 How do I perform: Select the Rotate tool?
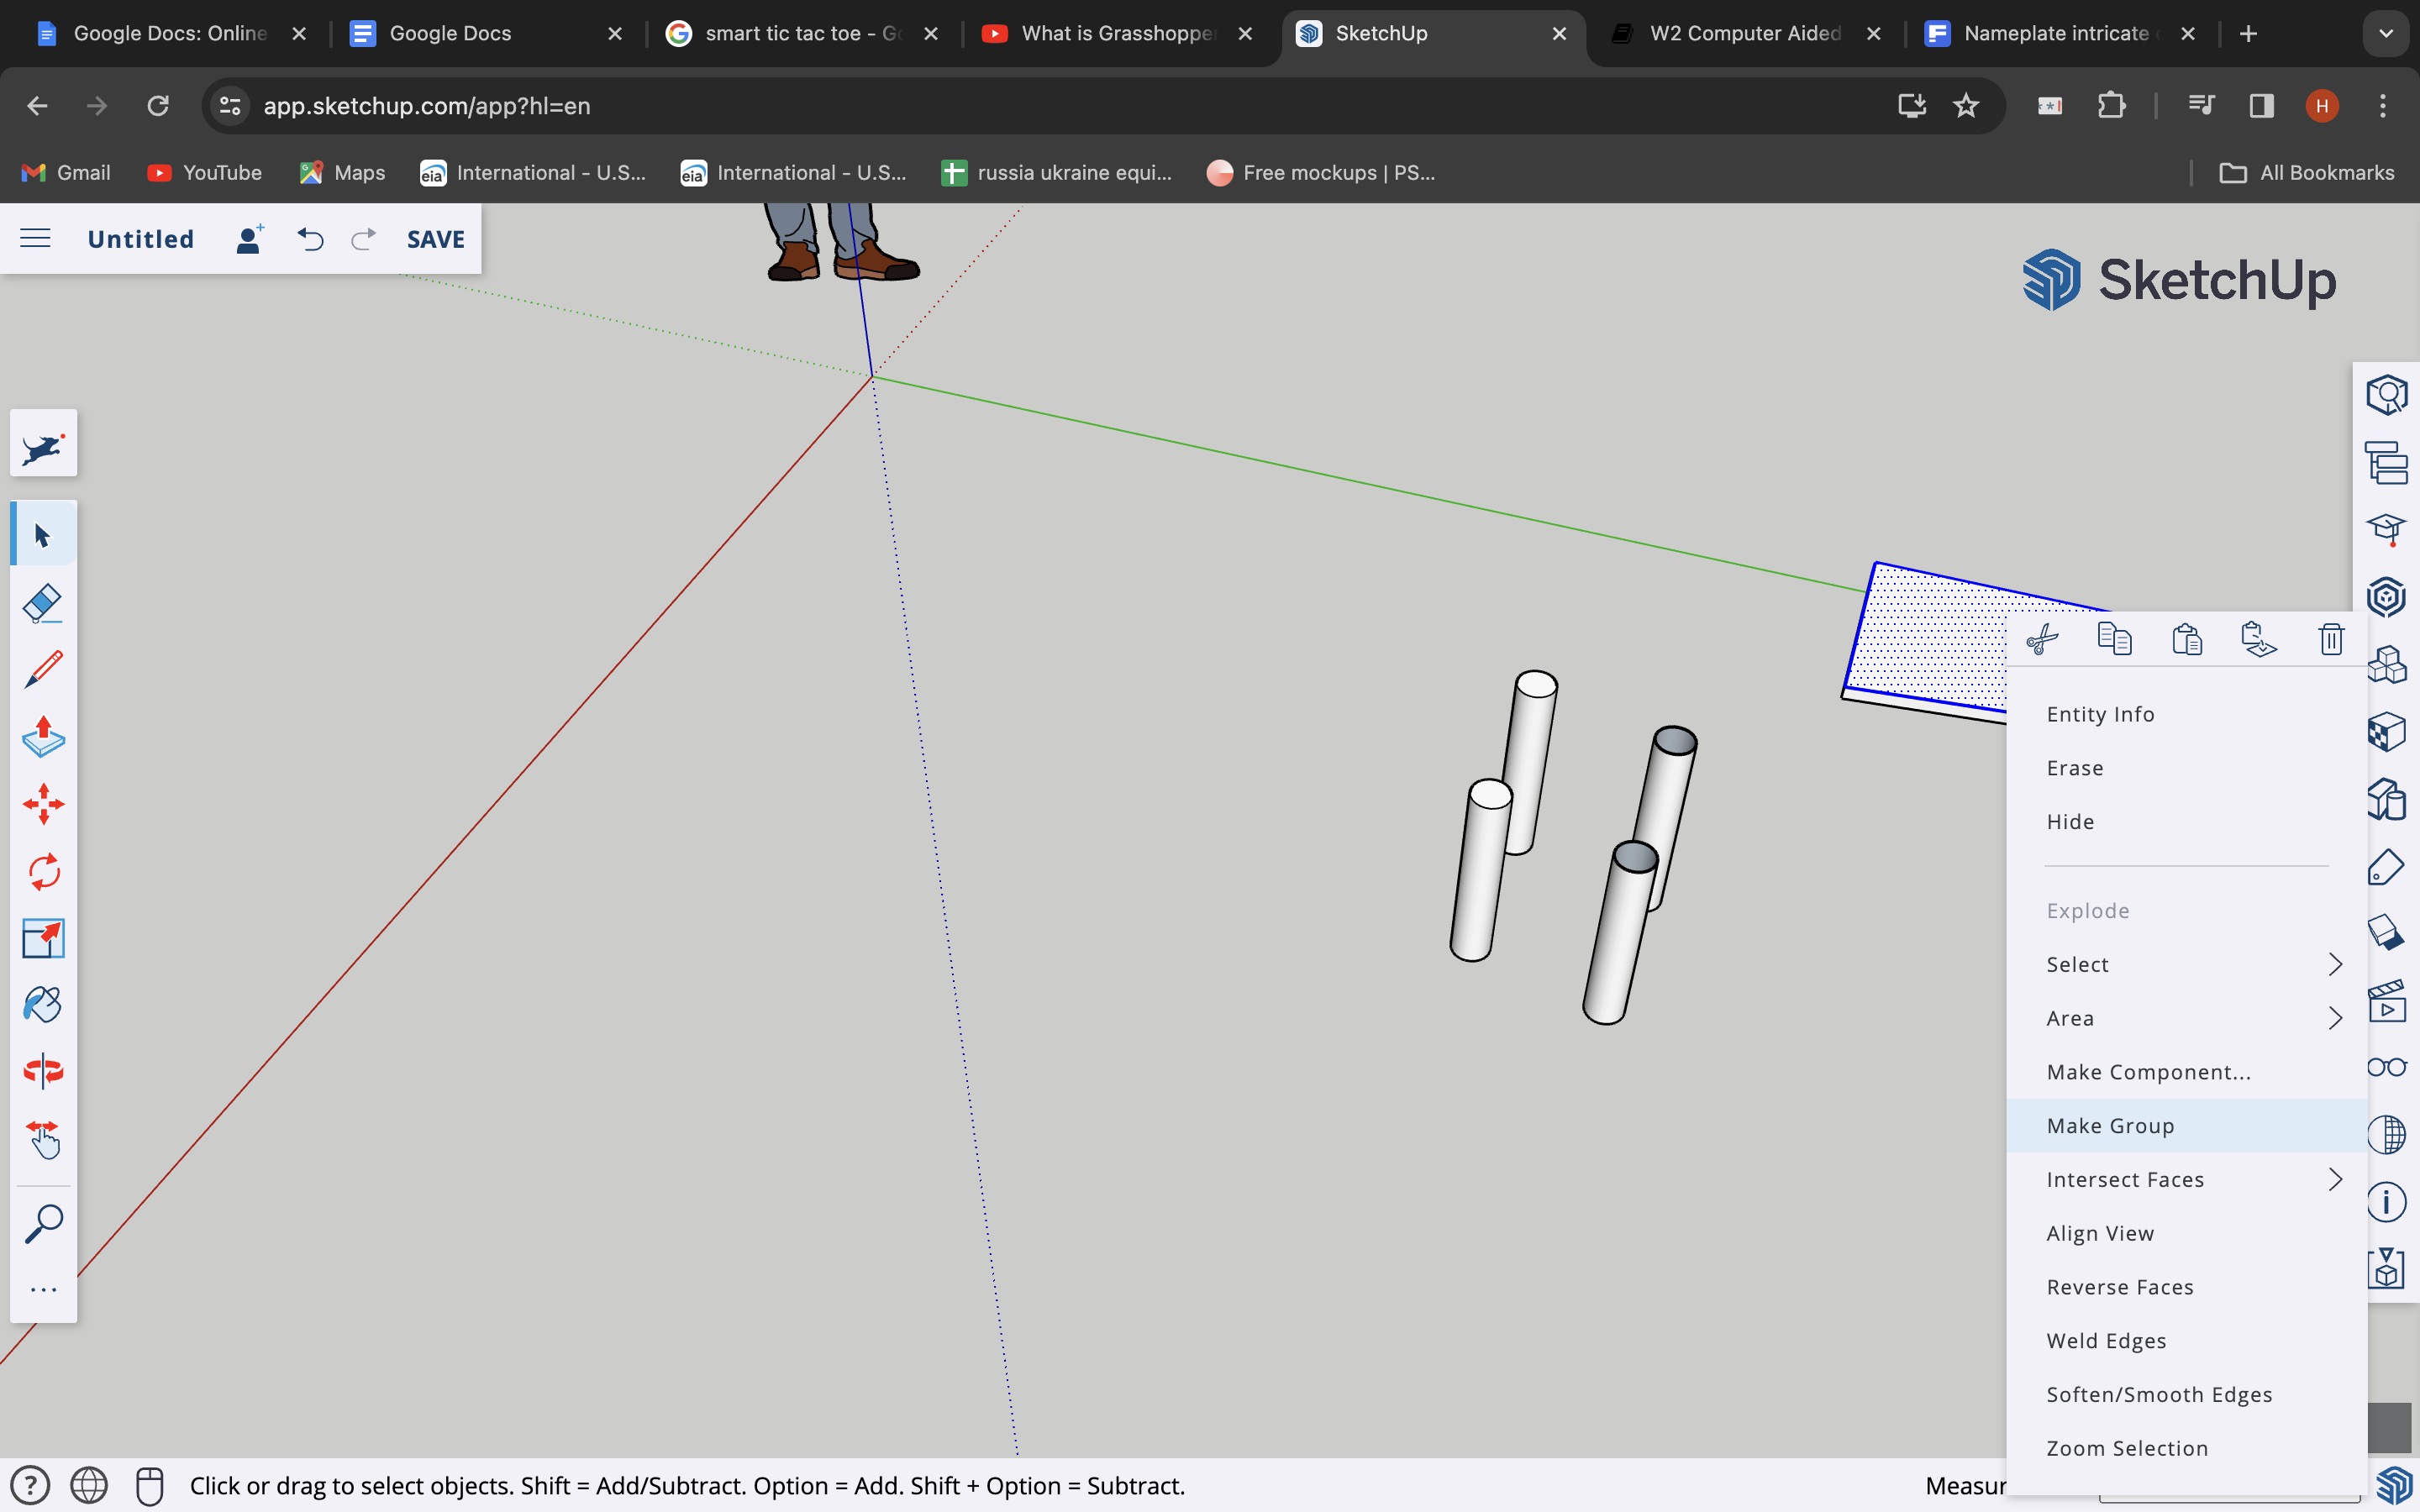pyautogui.click(x=43, y=871)
